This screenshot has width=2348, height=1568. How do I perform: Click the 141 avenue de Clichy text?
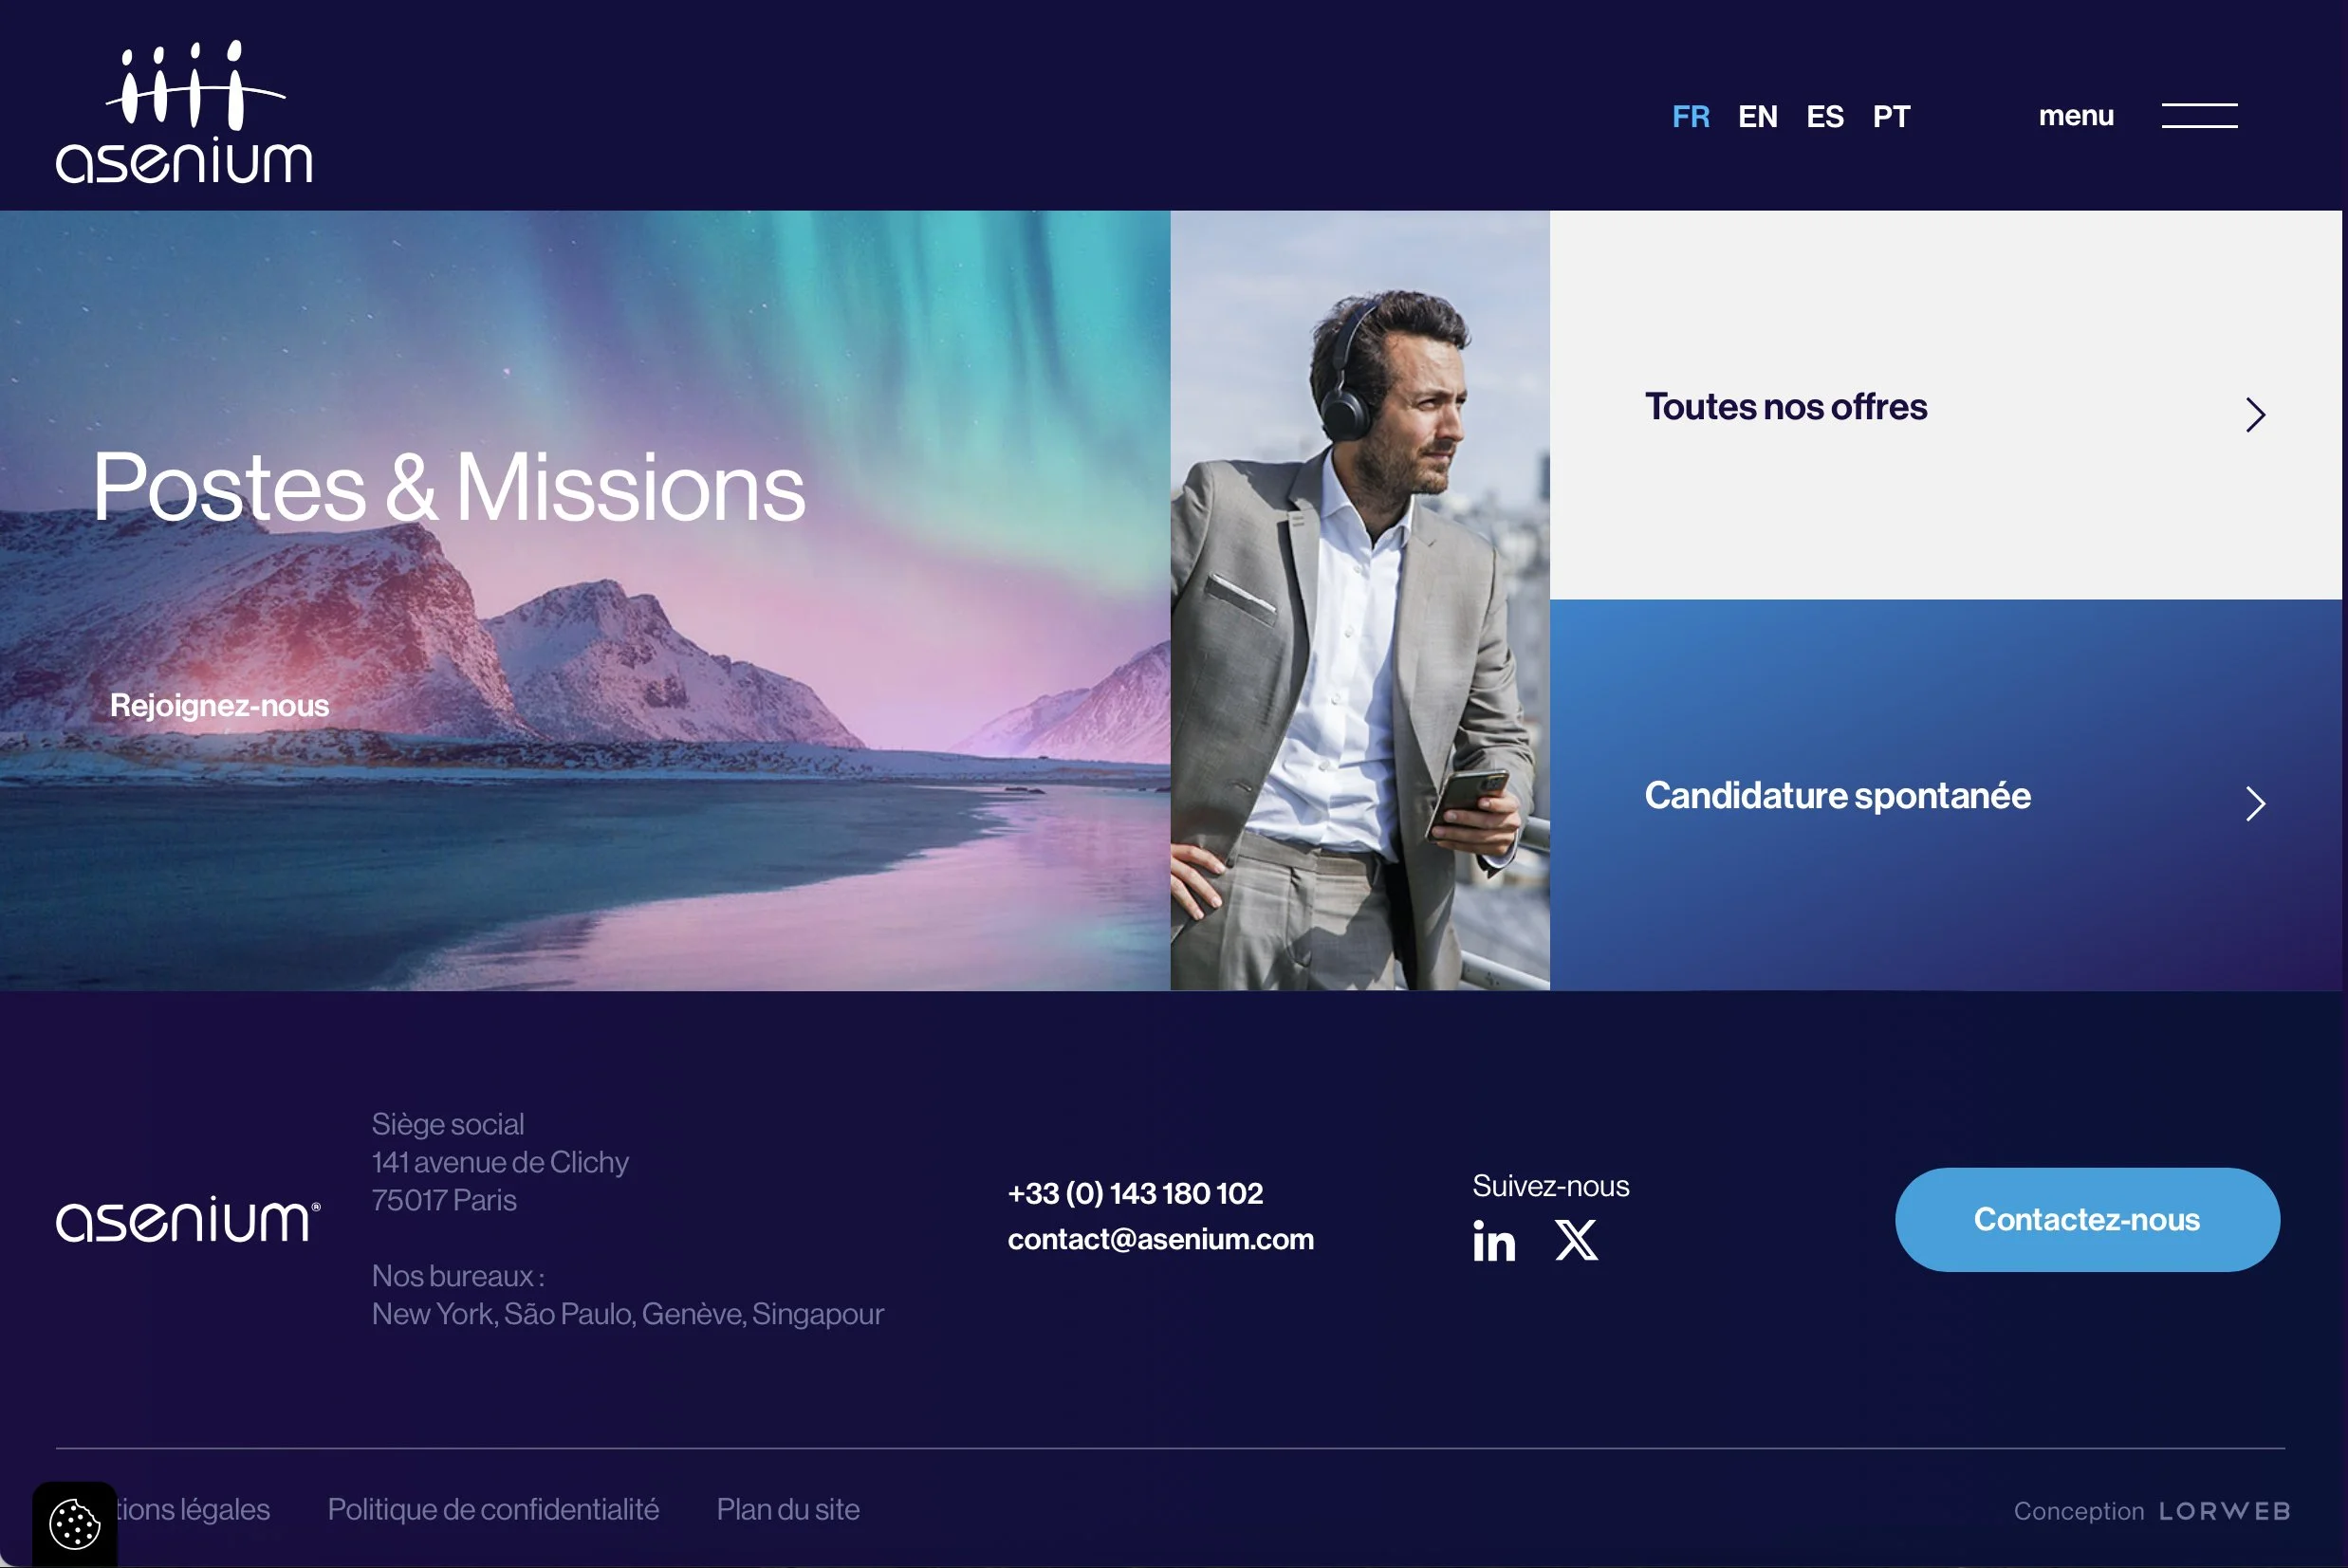500,1162
